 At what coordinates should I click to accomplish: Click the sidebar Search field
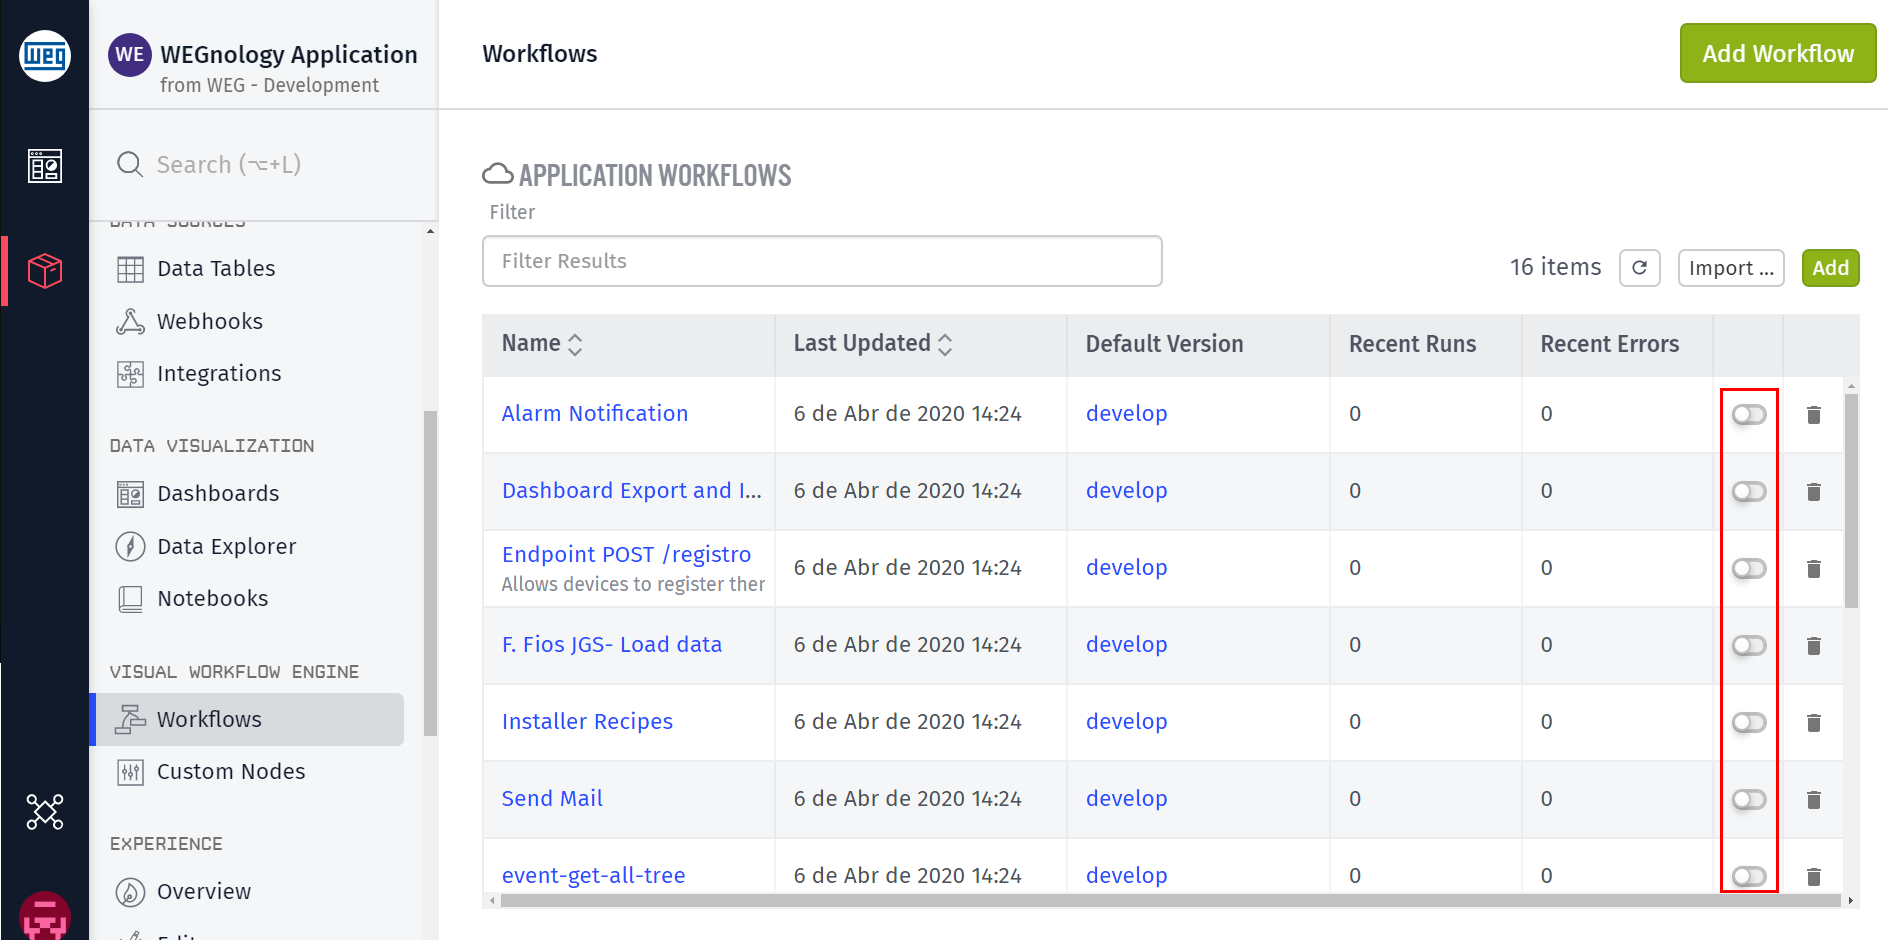coord(262,164)
